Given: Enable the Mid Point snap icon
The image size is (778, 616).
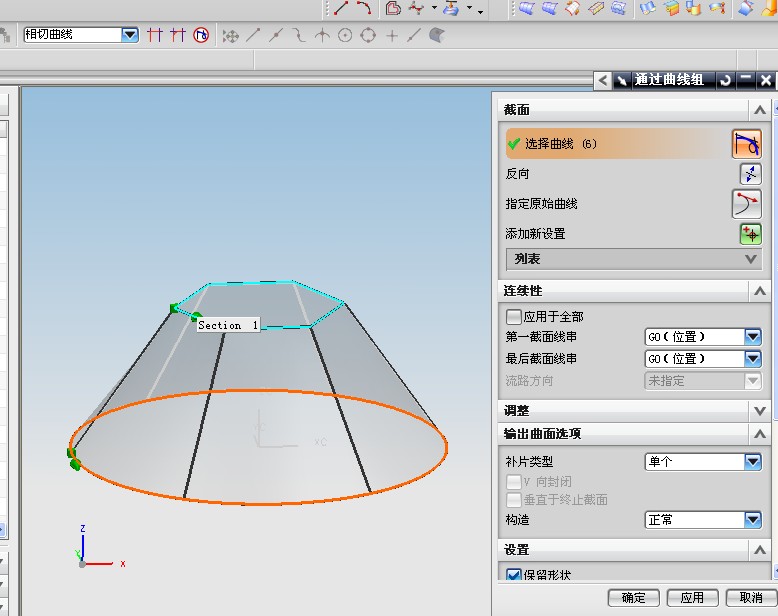Looking at the screenshot, I should pyautogui.click(x=276, y=35).
